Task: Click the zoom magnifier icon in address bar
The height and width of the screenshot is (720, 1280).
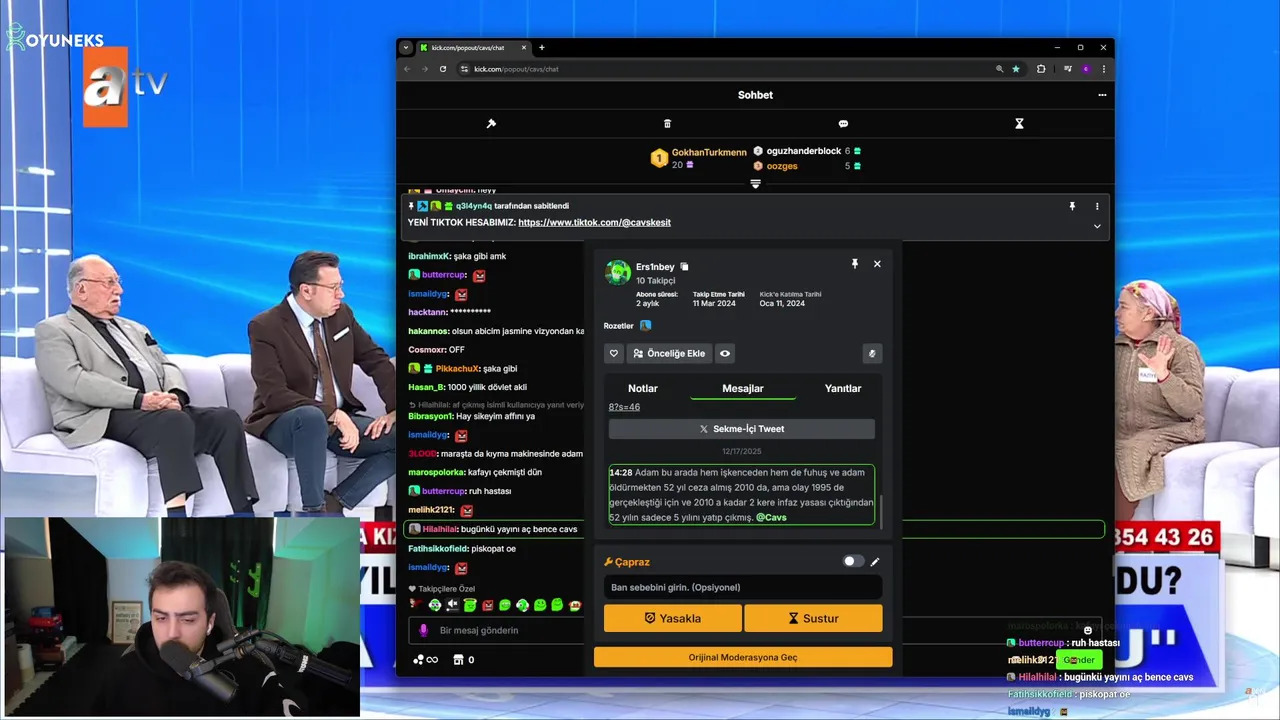Action: click(999, 69)
